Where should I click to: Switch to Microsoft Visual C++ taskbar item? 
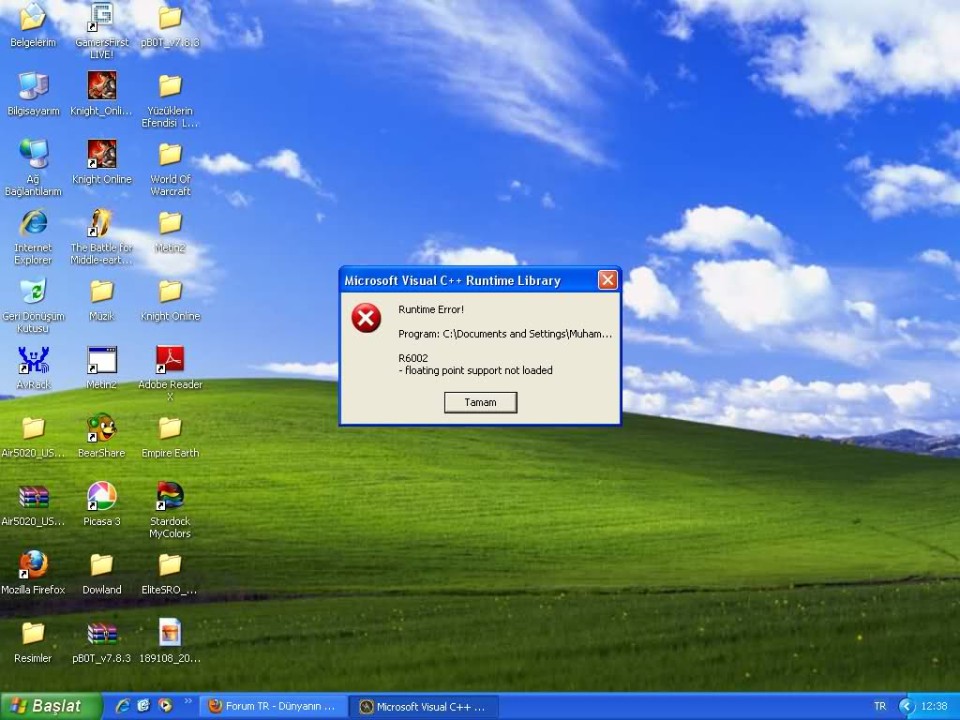(x=424, y=707)
